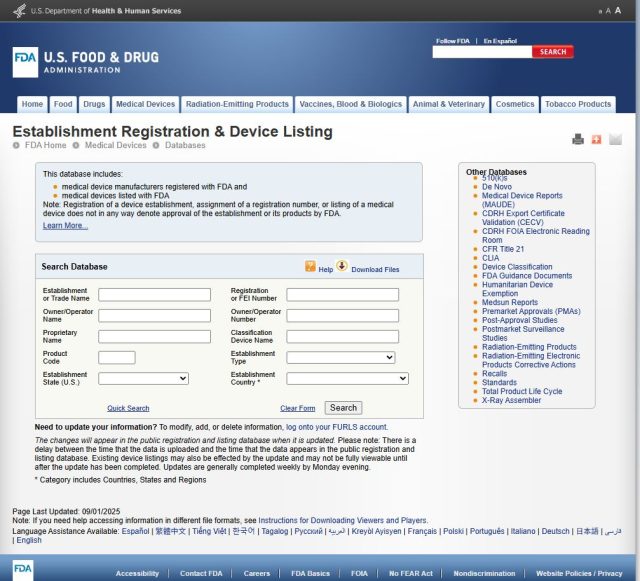Select the Français language link
Image resolution: width=640 pixels, height=581 pixels.
click(x=422, y=531)
